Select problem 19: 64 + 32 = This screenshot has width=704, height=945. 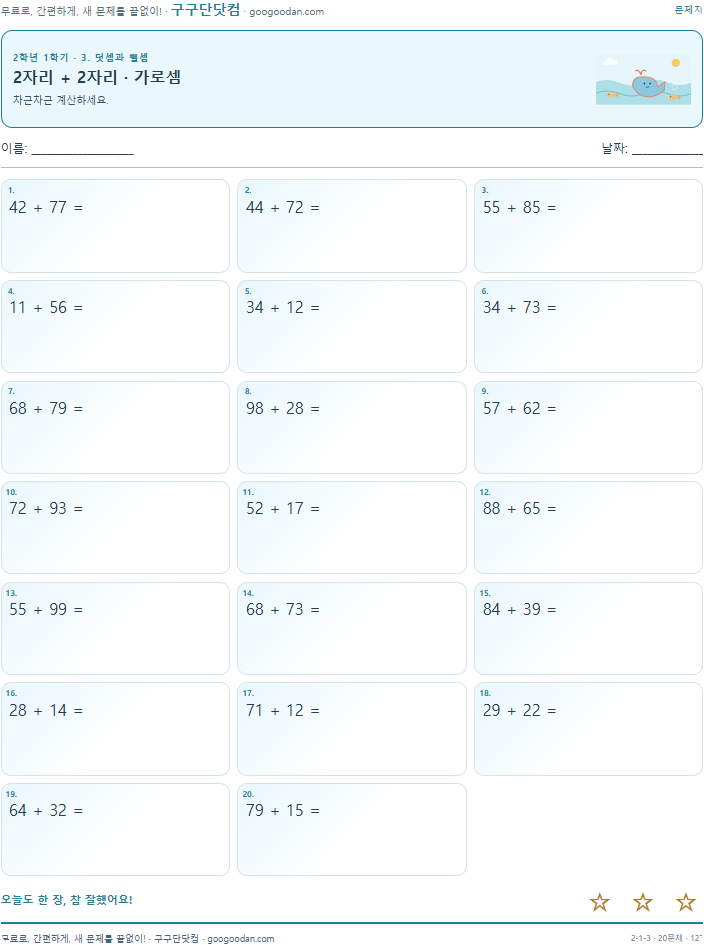click(x=115, y=829)
